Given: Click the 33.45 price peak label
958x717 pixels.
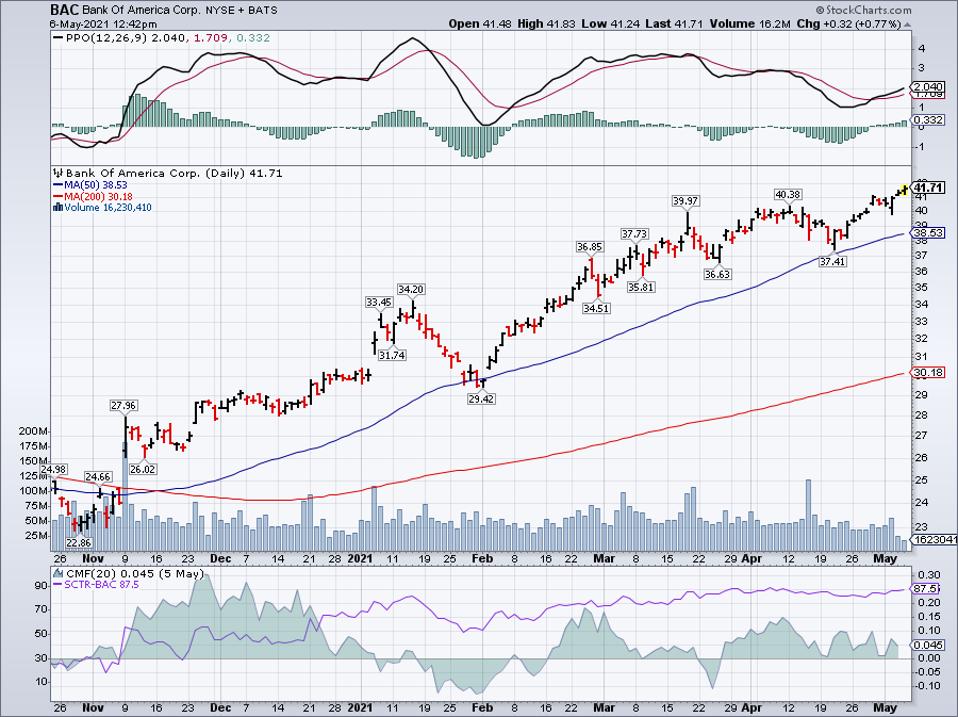Looking at the screenshot, I should tap(379, 302).
